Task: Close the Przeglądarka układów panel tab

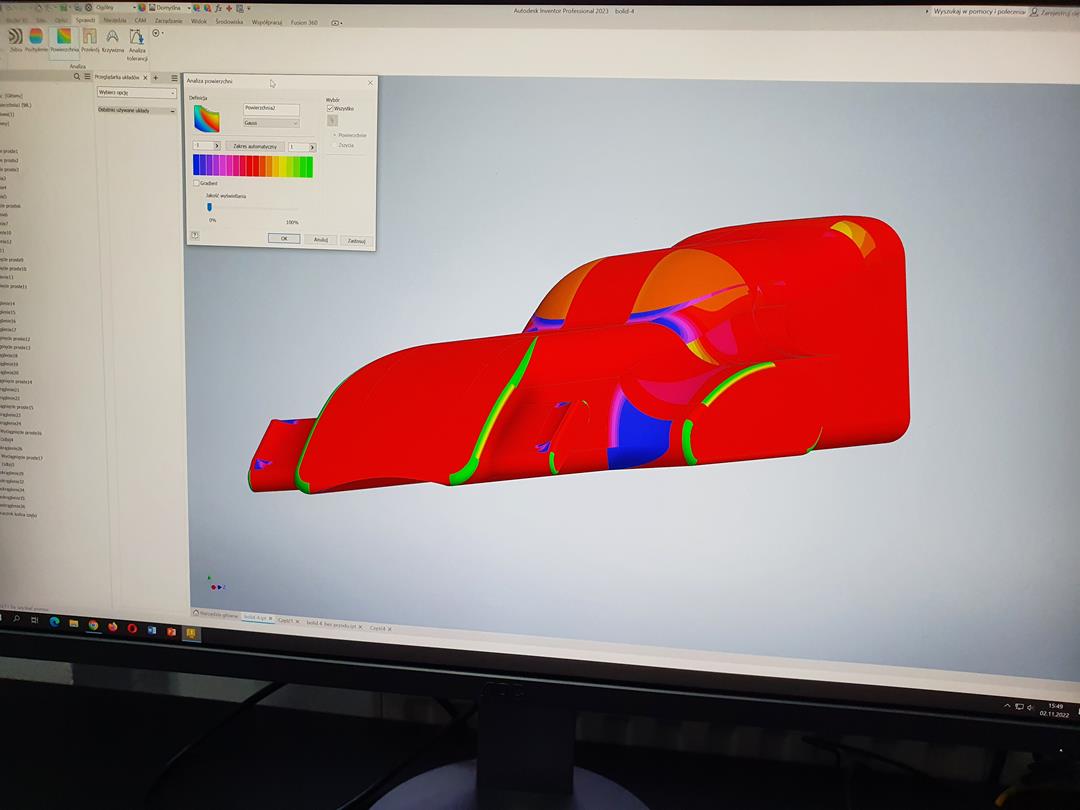Action: click(145, 77)
